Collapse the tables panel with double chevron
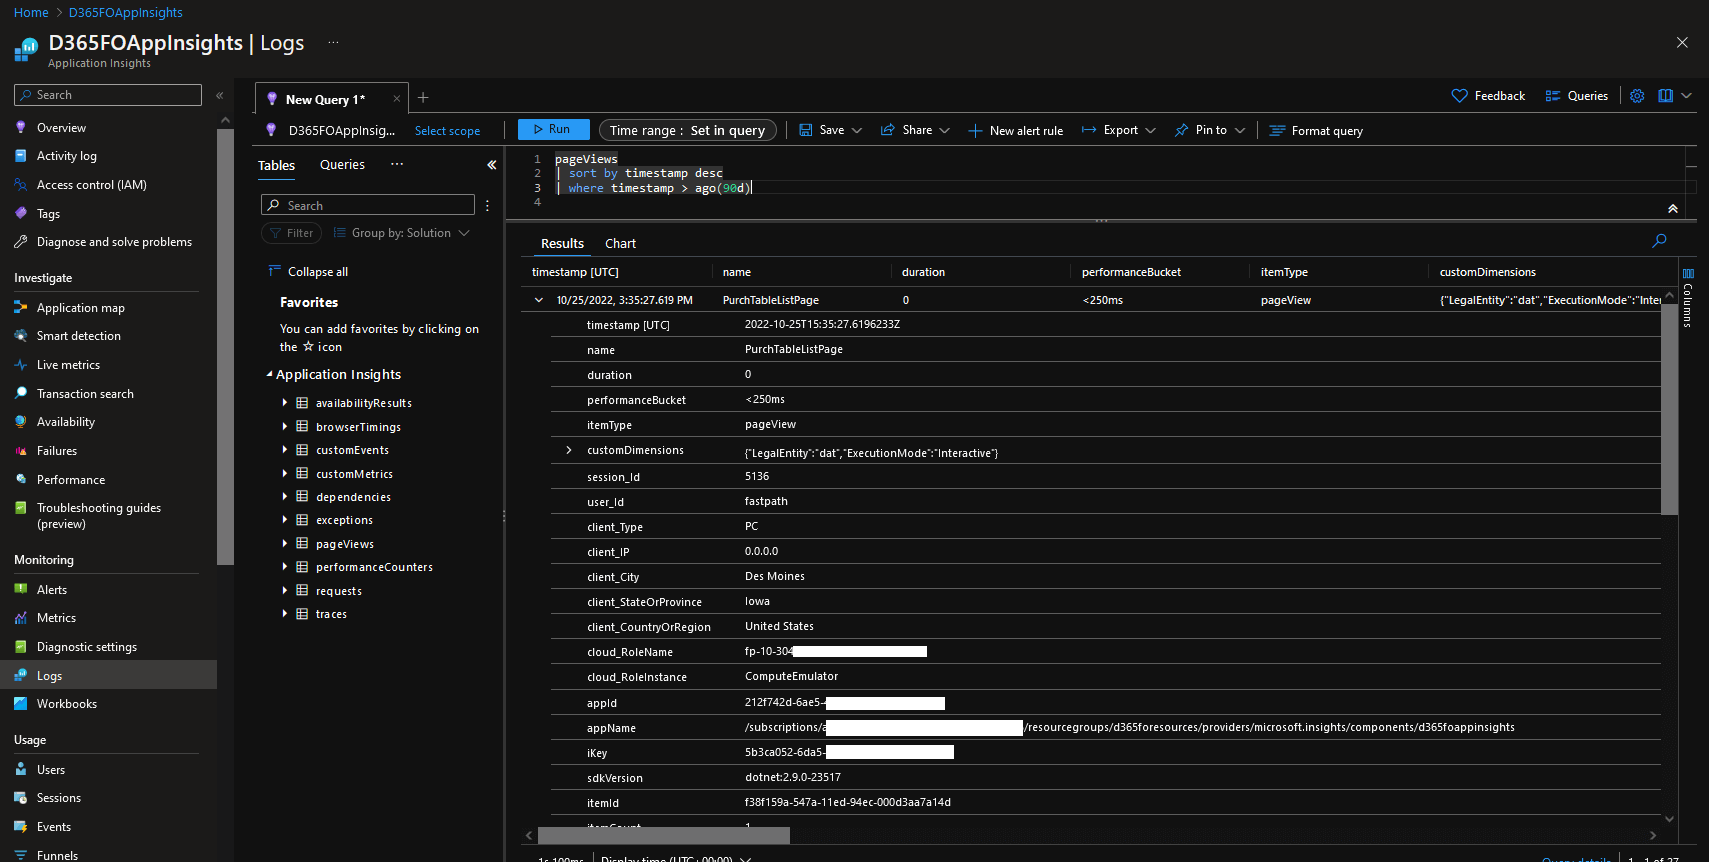The image size is (1709, 862). (492, 165)
